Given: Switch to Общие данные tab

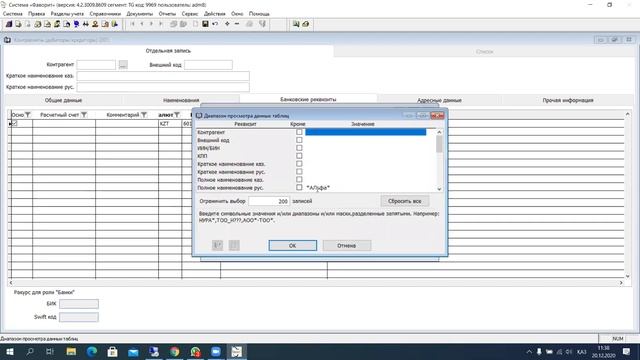Looking at the screenshot, I should 63,100.
